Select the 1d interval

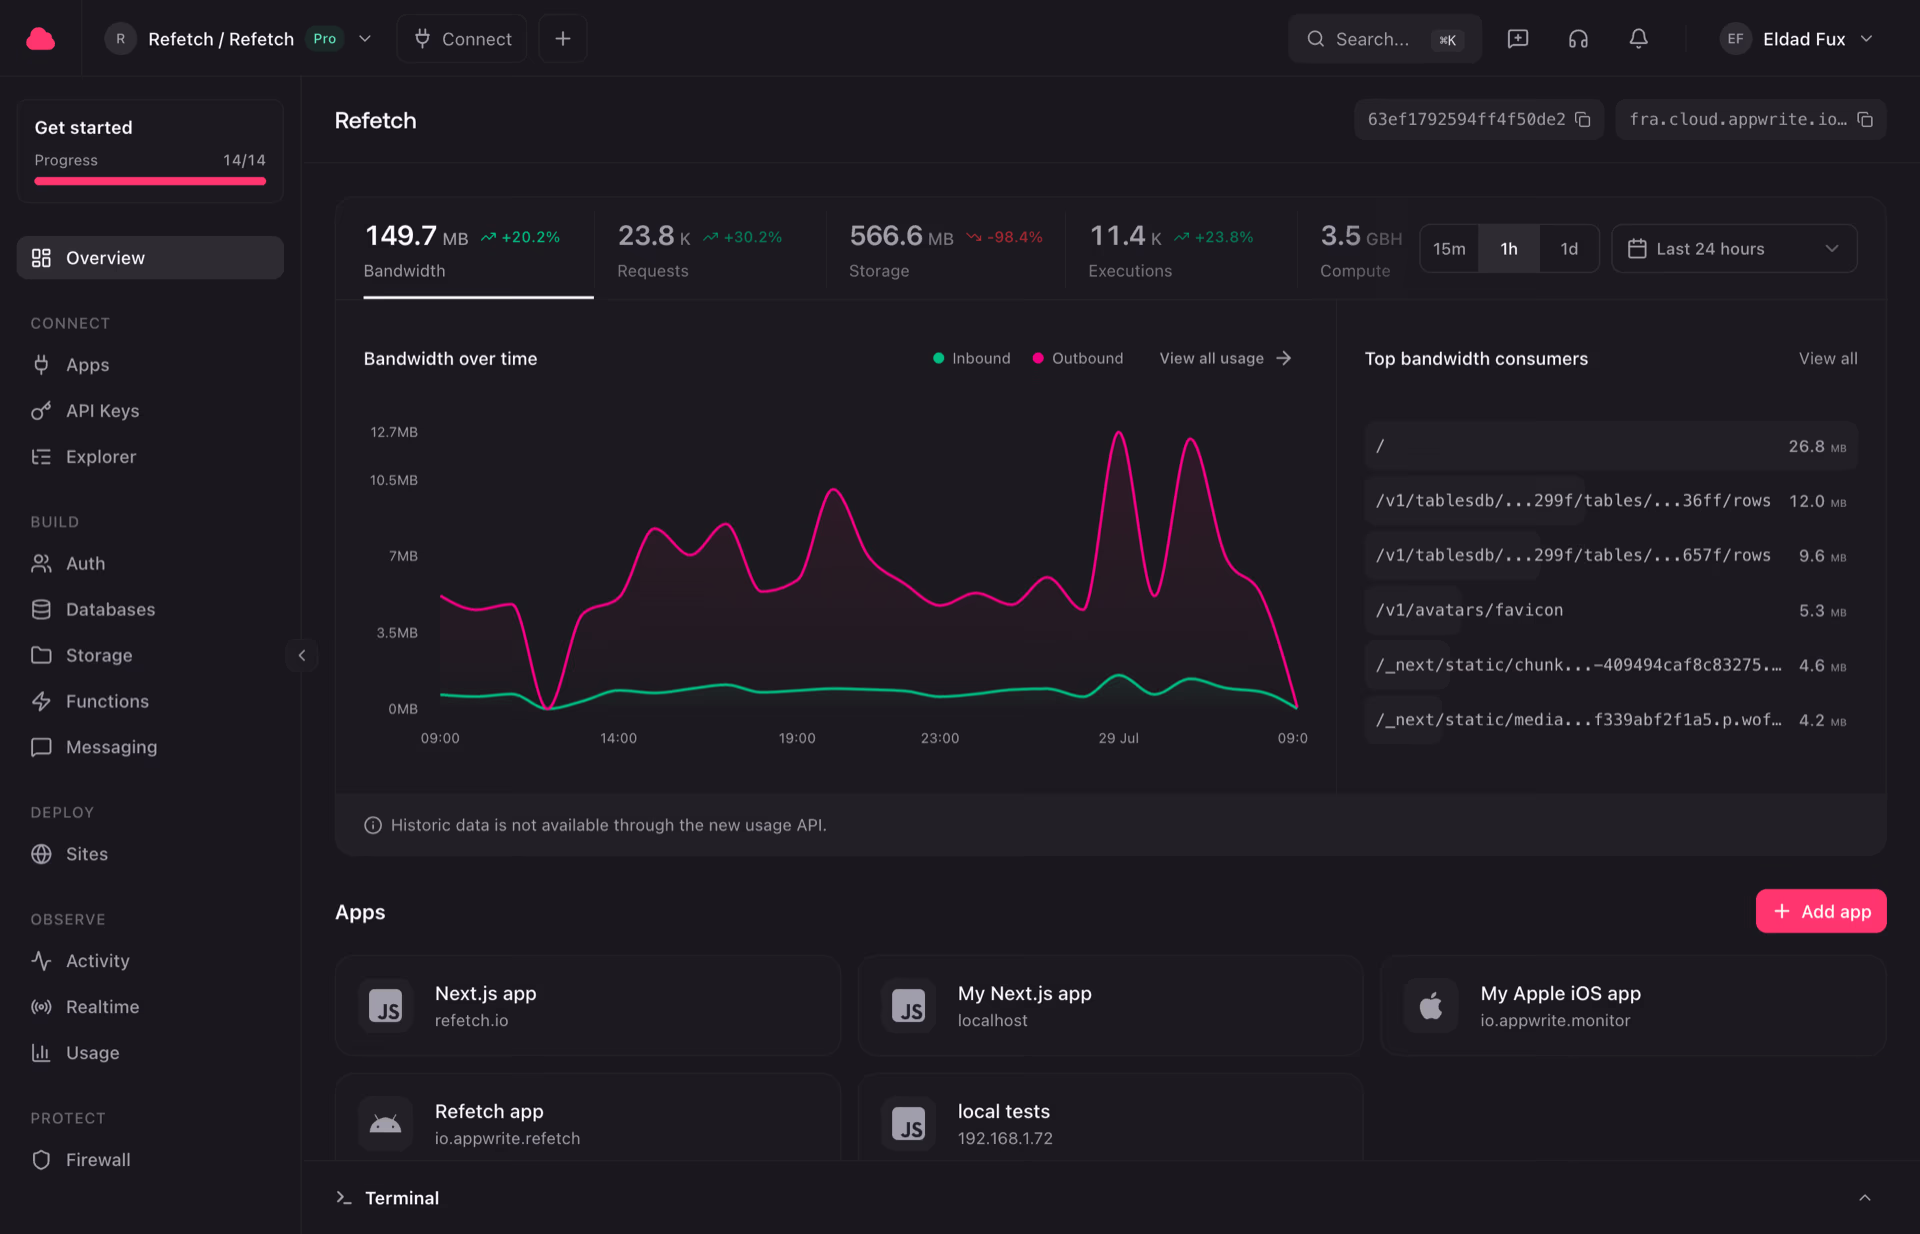click(1569, 249)
